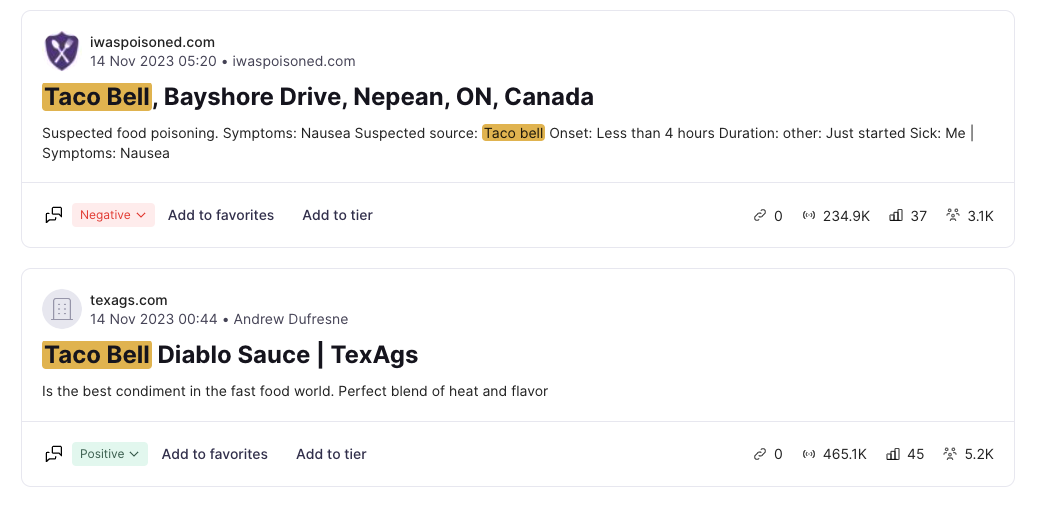Click the texags.com building avatar icon
The height and width of the screenshot is (506, 1038).
[62, 309]
